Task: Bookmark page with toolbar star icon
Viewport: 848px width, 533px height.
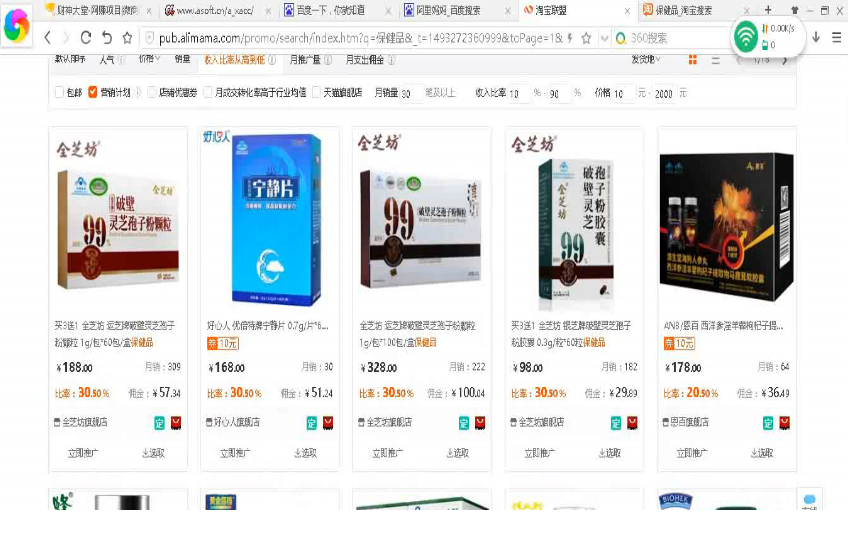Action: click(127, 37)
